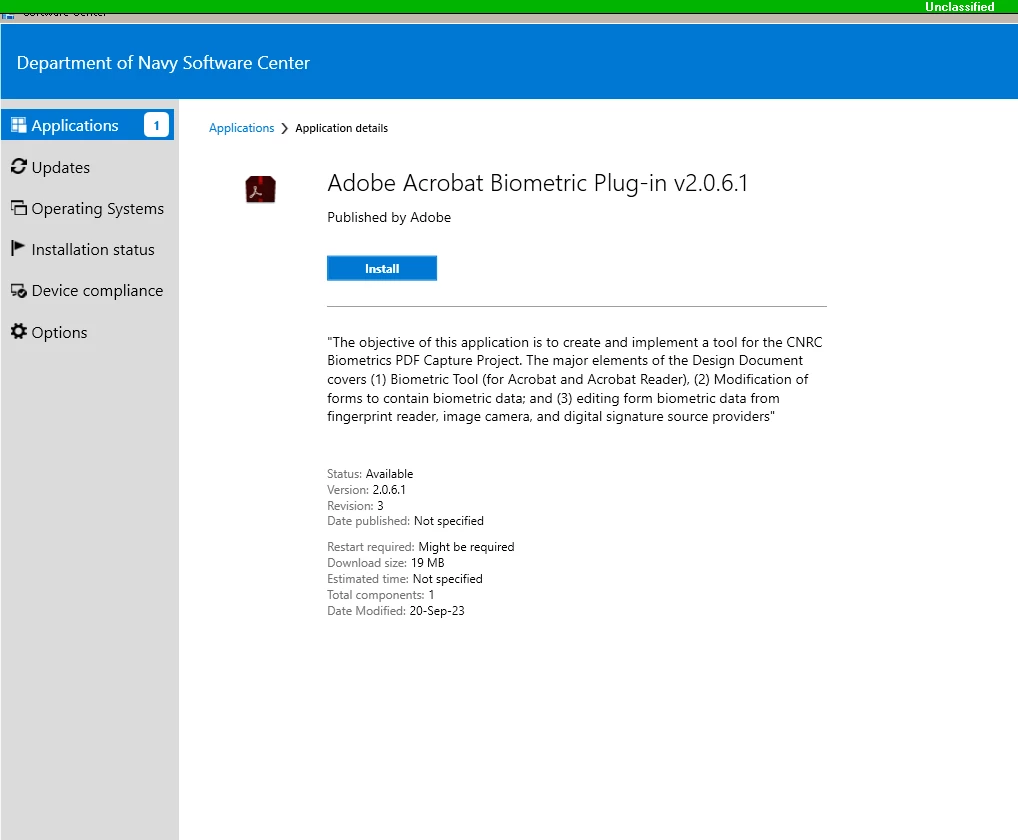Viewport: 1018px width, 840px height.
Task: Click the Department of Navy Software Center header
Action: click(x=163, y=63)
